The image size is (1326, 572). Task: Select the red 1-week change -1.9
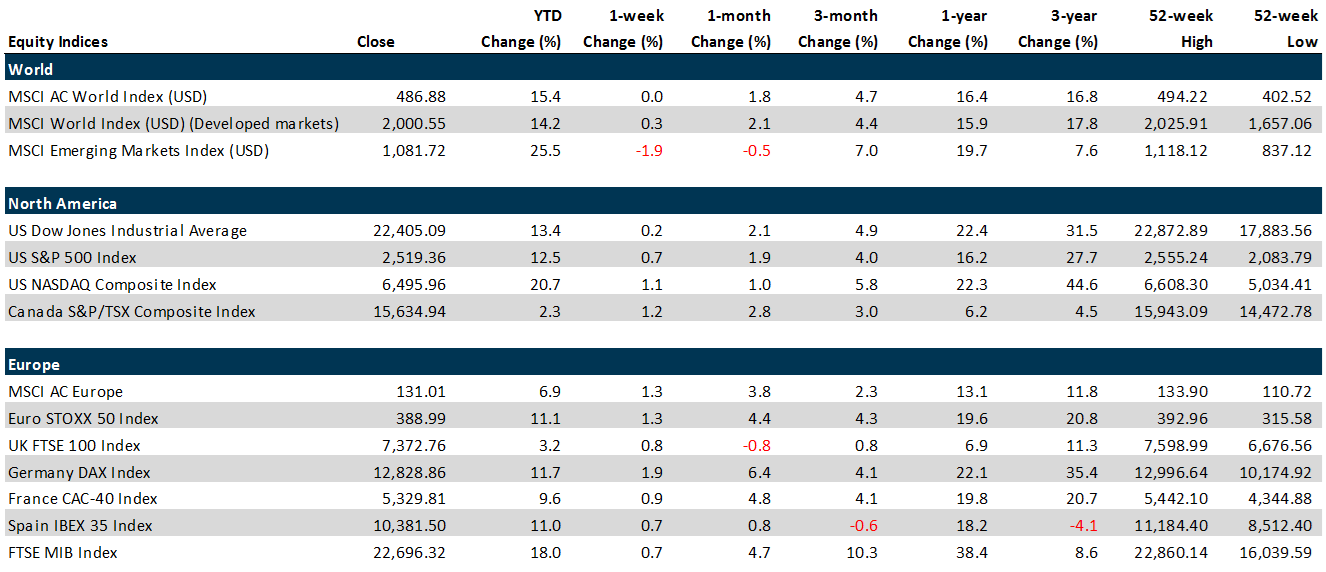point(647,150)
